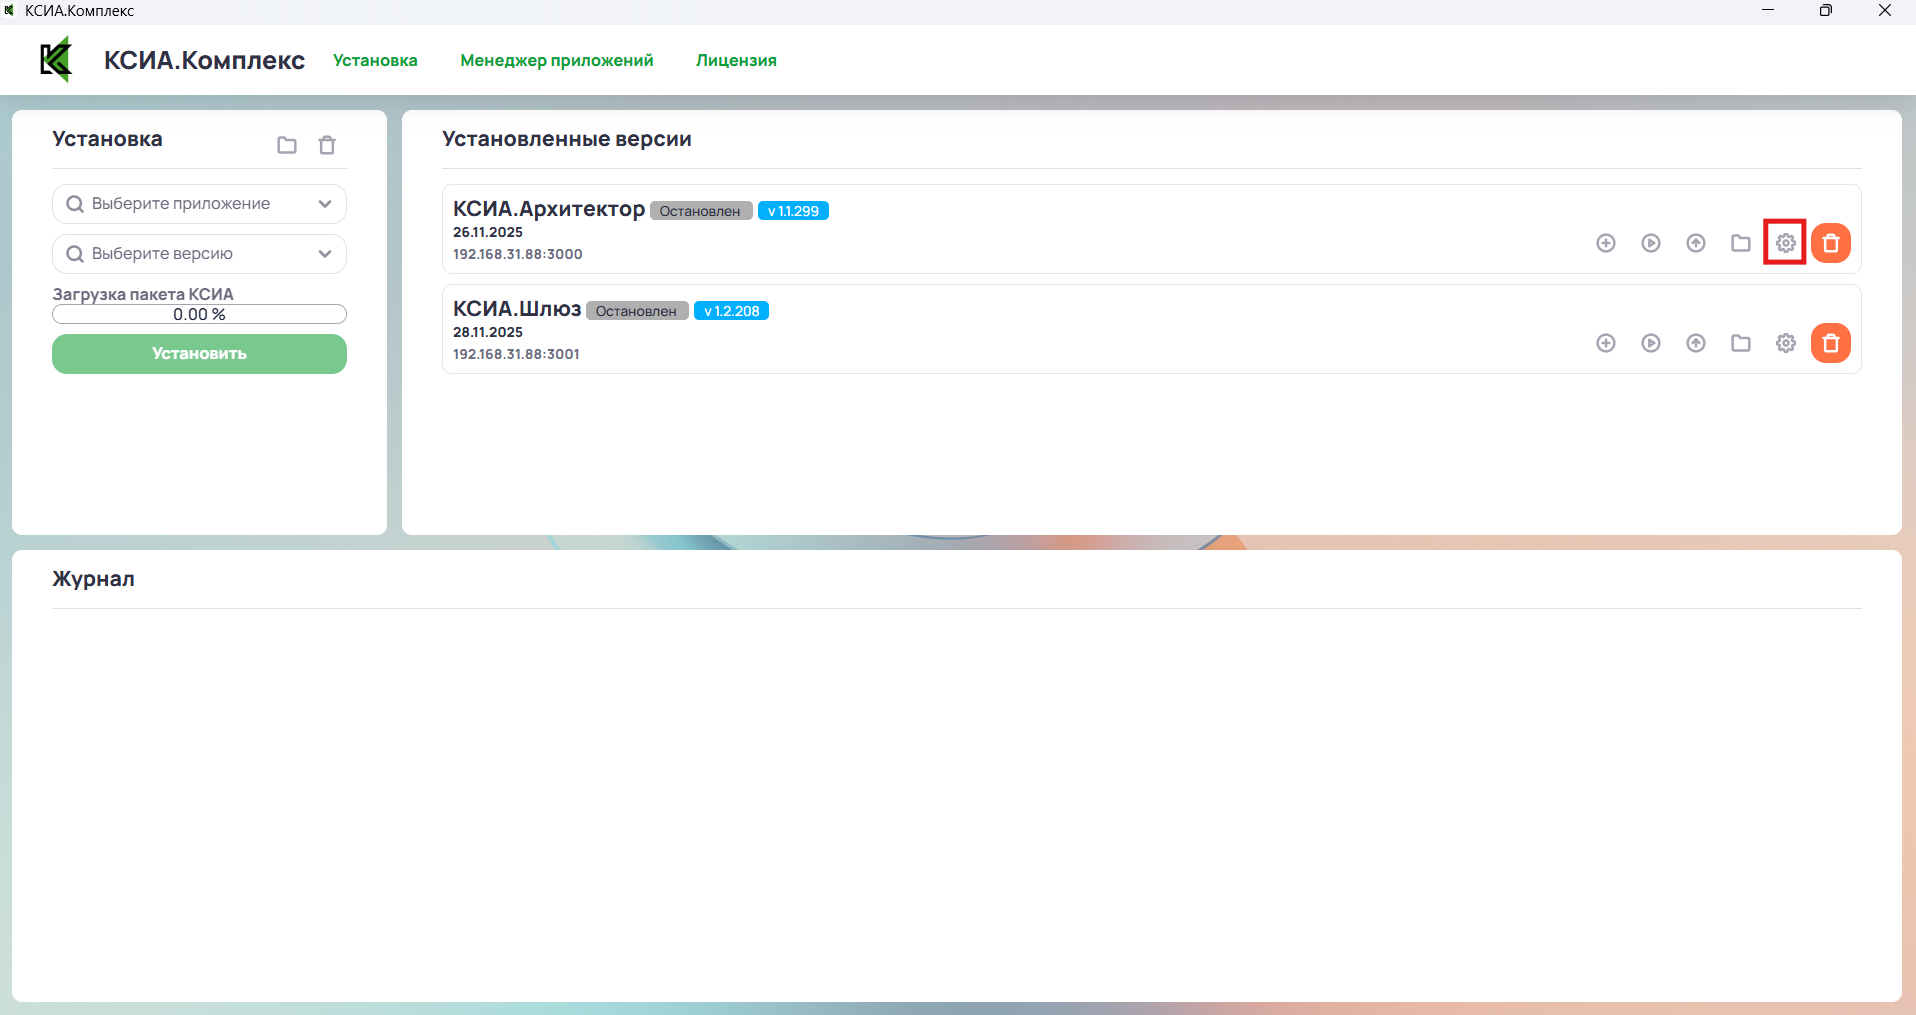
Task: Start КСИА.Шлюз with the play icon
Action: pos(1651,343)
